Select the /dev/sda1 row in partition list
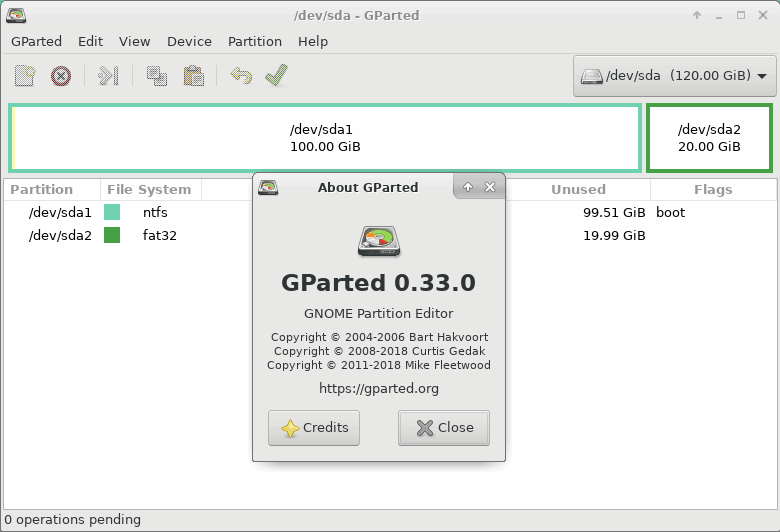The width and height of the screenshot is (780, 532). (390, 213)
